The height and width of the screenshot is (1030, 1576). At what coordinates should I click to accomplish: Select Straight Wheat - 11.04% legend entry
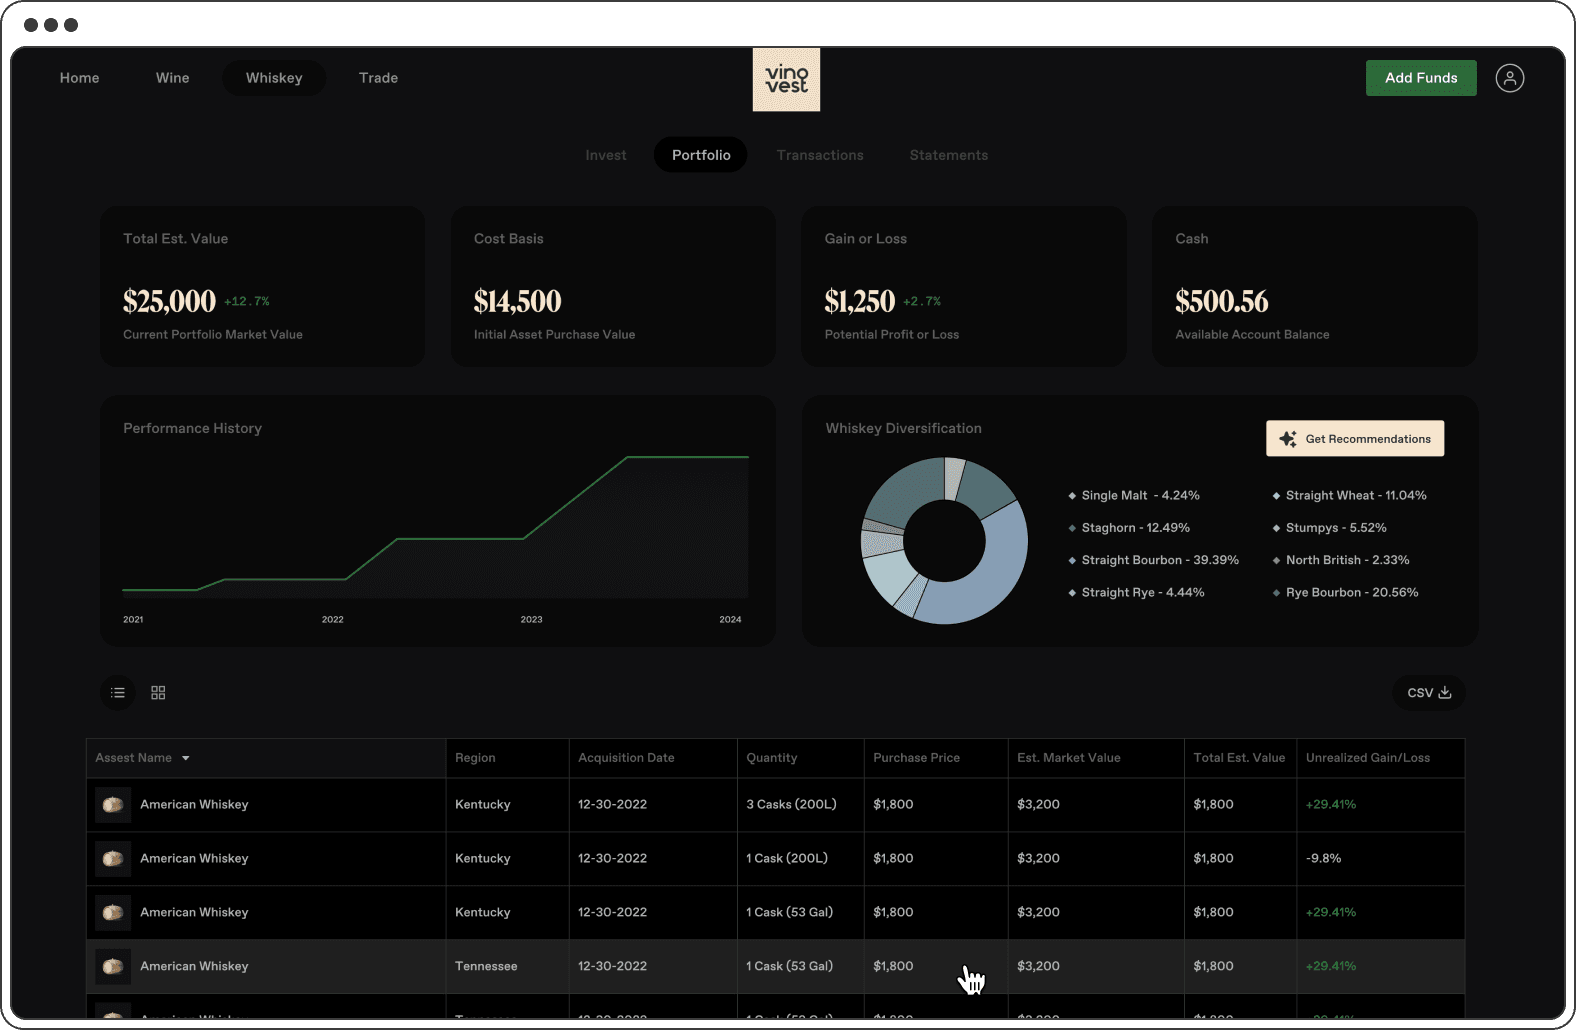tap(1349, 496)
